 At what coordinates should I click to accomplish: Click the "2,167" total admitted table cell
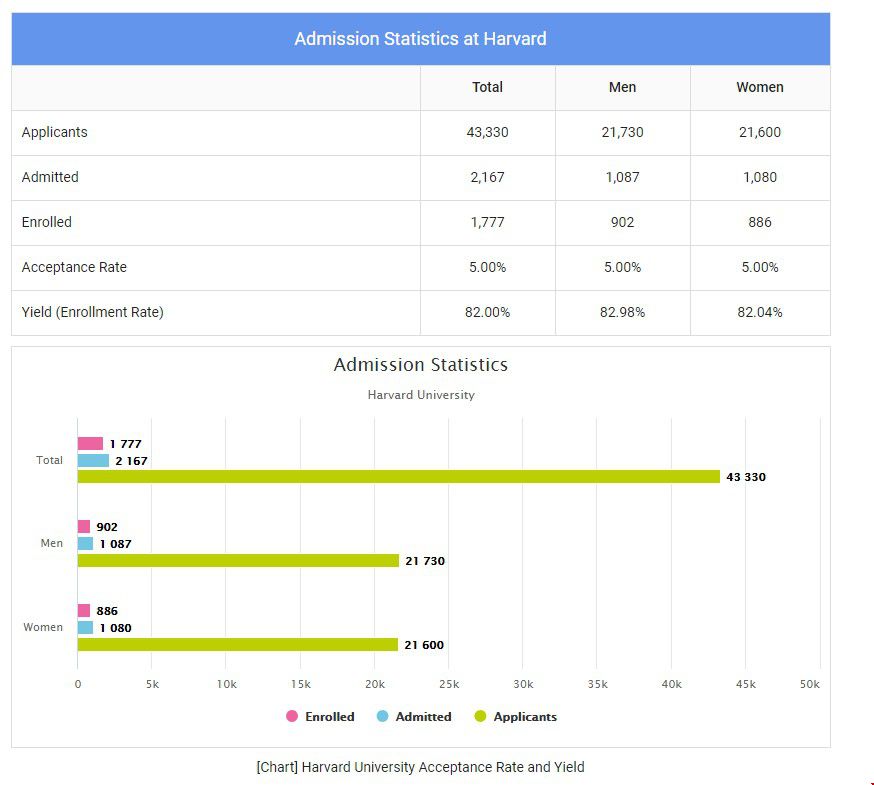487,177
